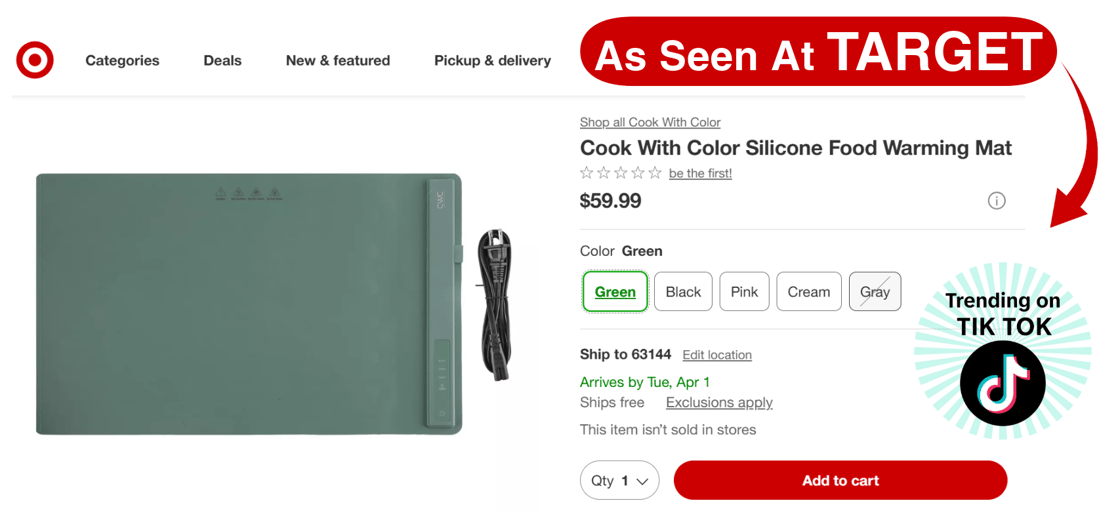Expand the New & featured menu

[x=338, y=60]
